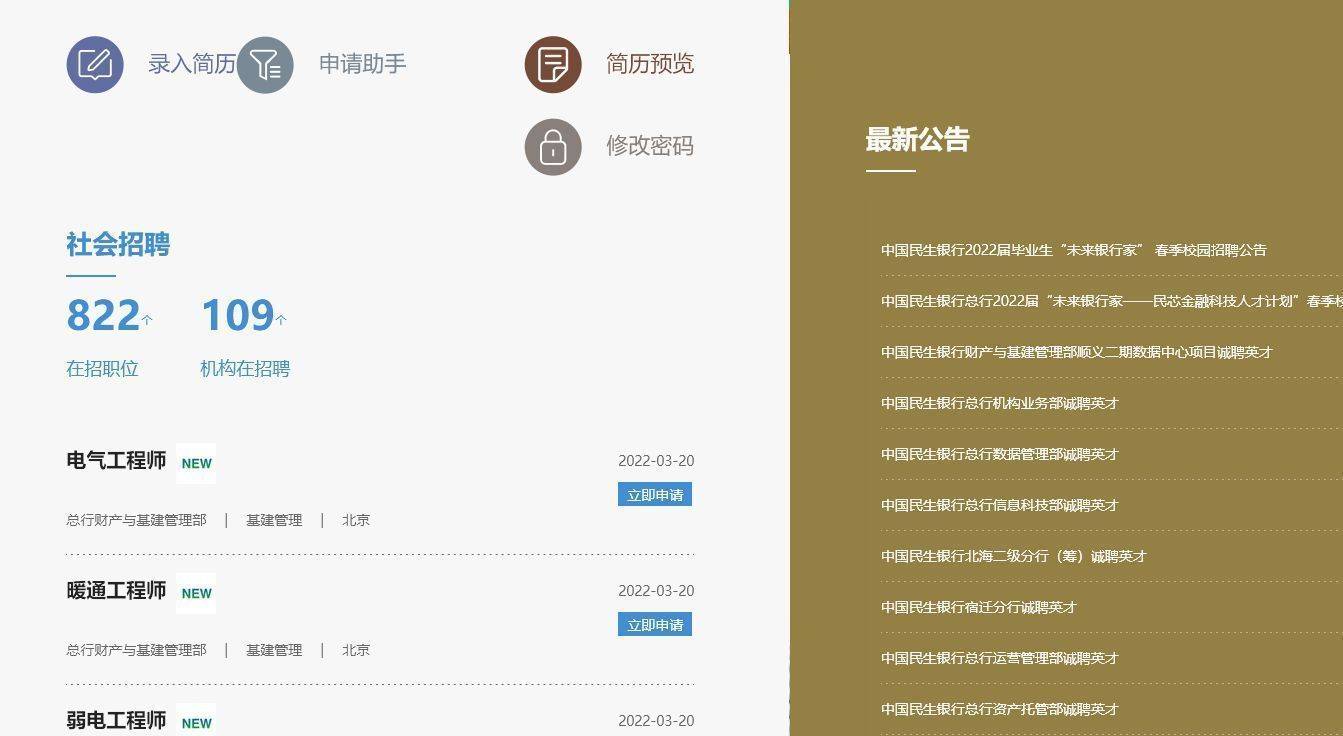Select the 修改密码 text label
The width and height of the screenshot is (1343, 736).
649,146
